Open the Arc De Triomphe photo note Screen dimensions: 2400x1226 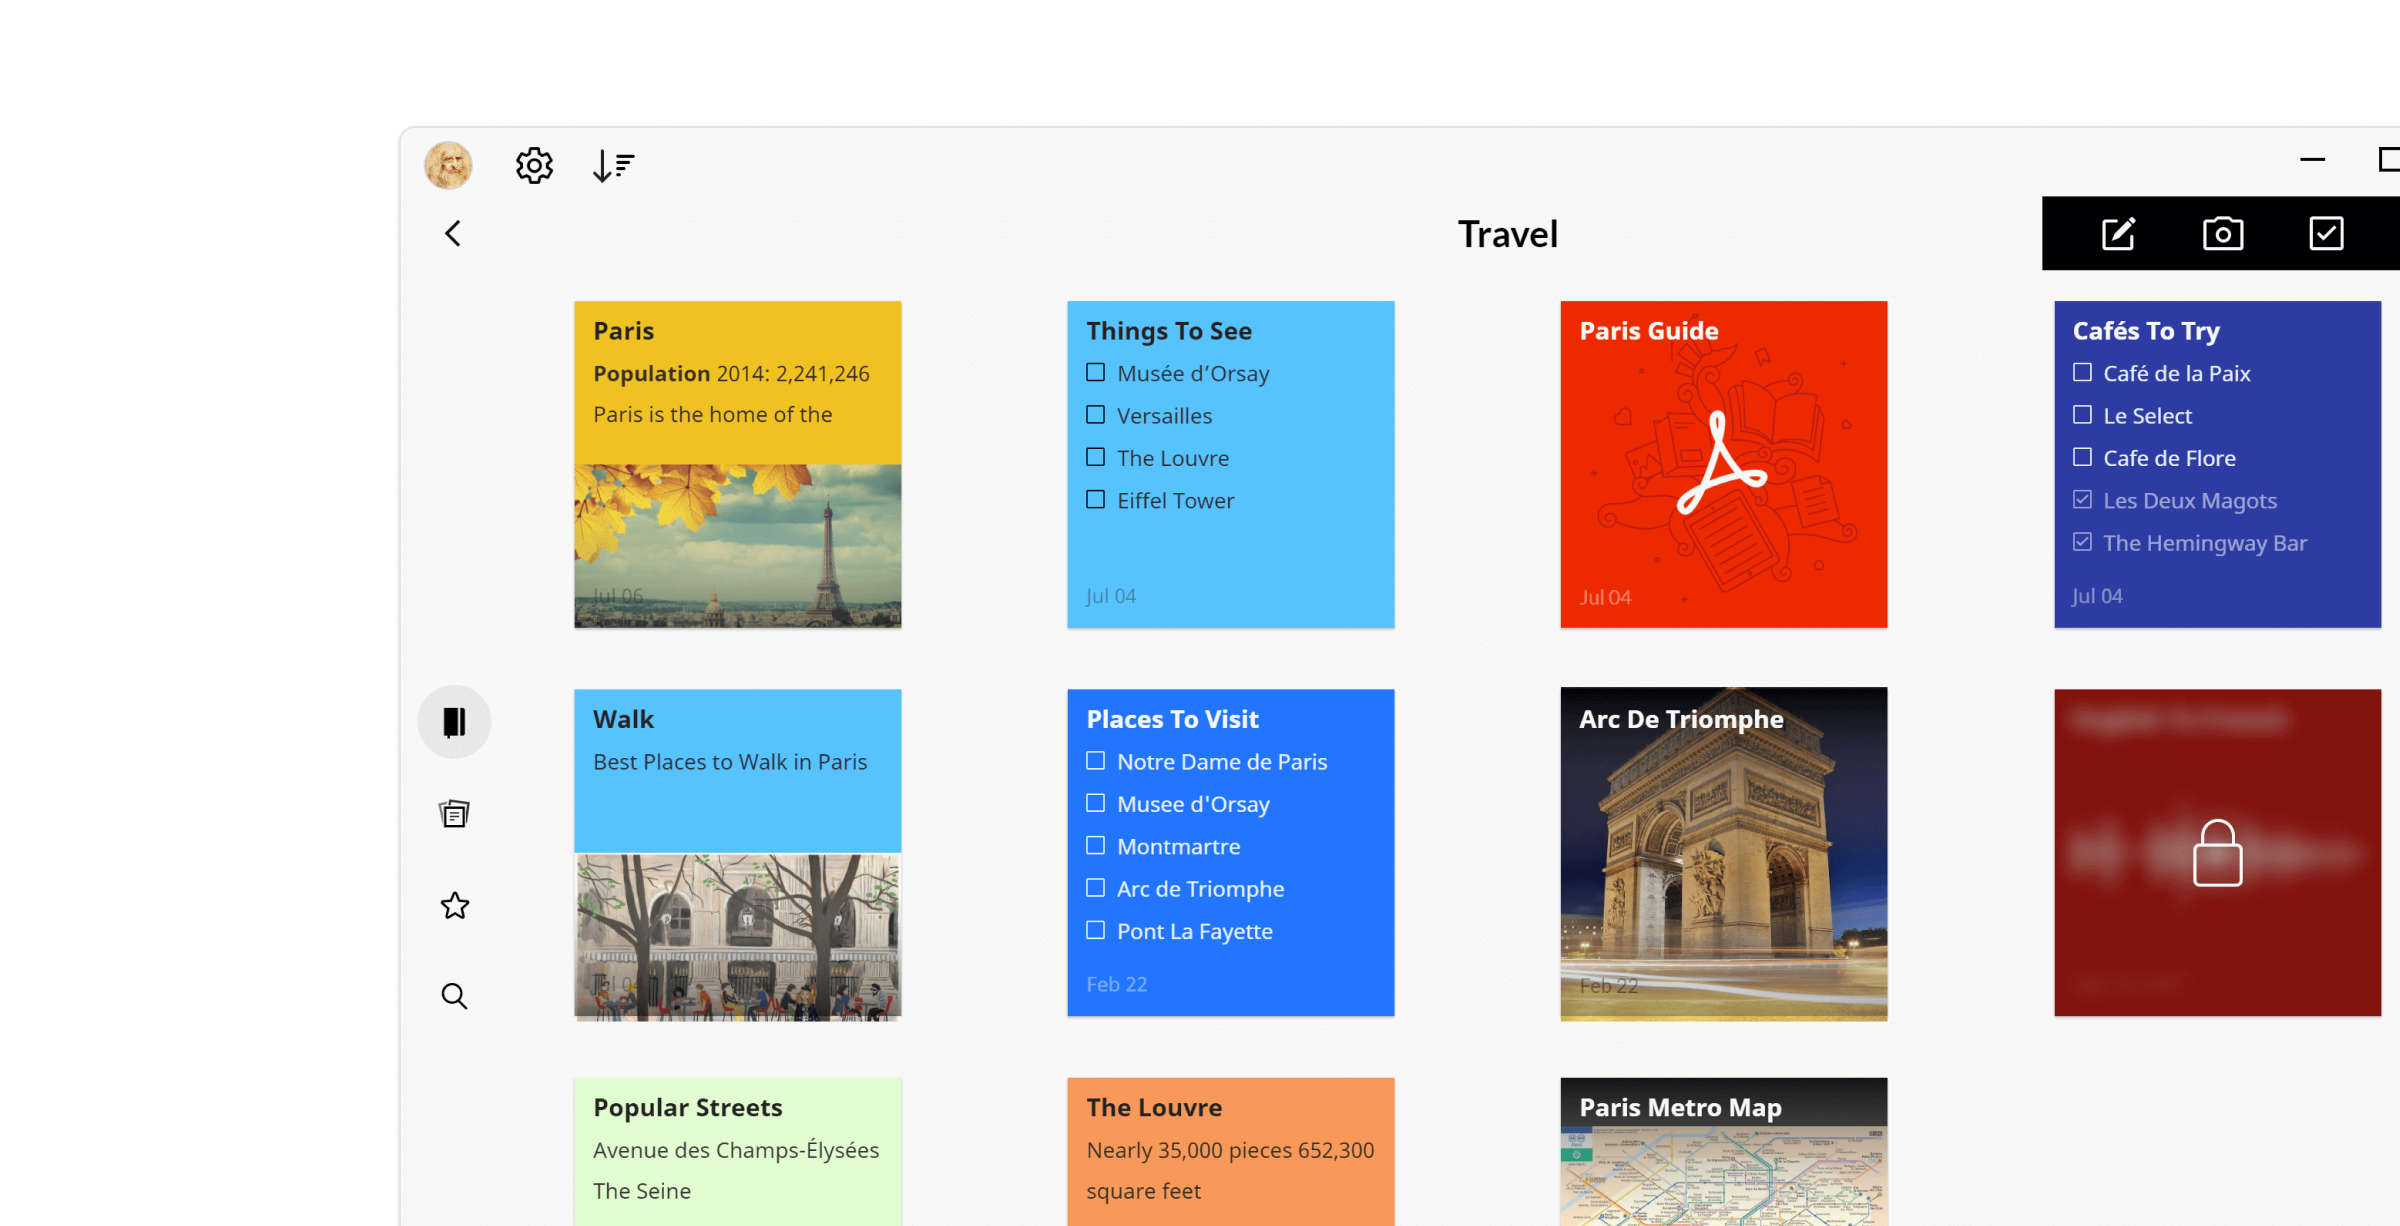pyautogui.click(x=1723, y=852)
